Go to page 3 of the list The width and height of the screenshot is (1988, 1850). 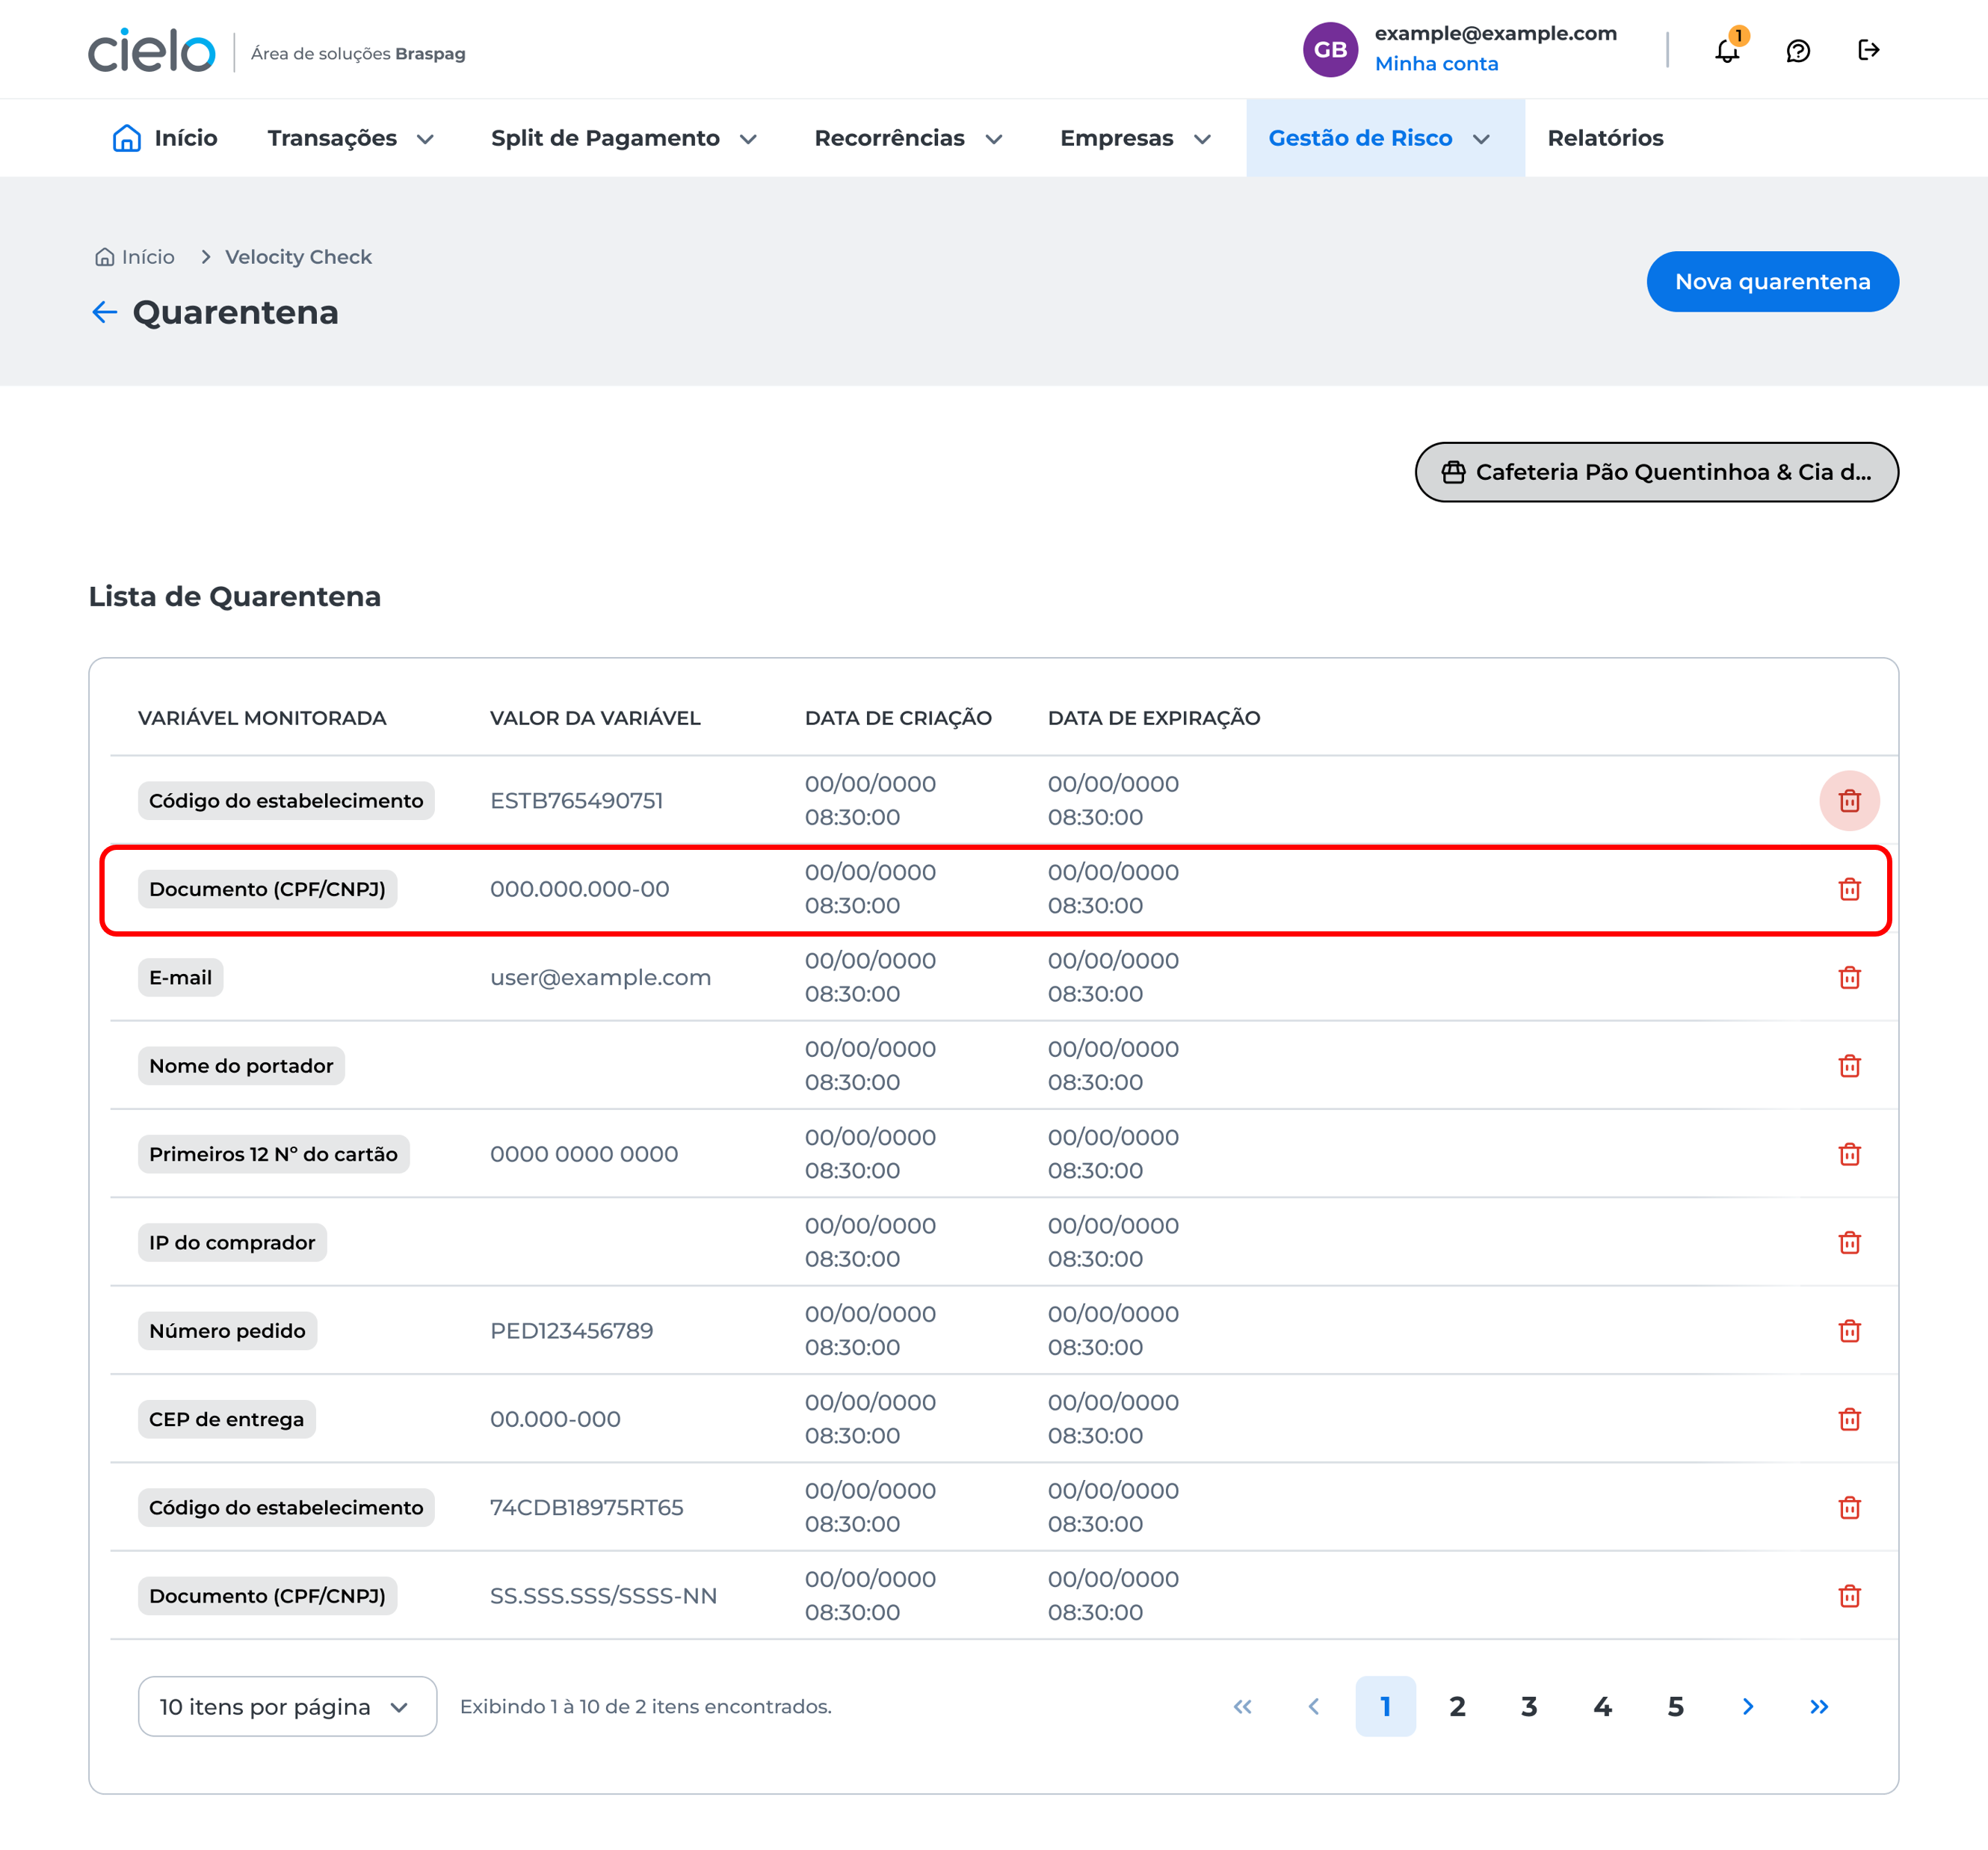click(x=1529, y=1706)
